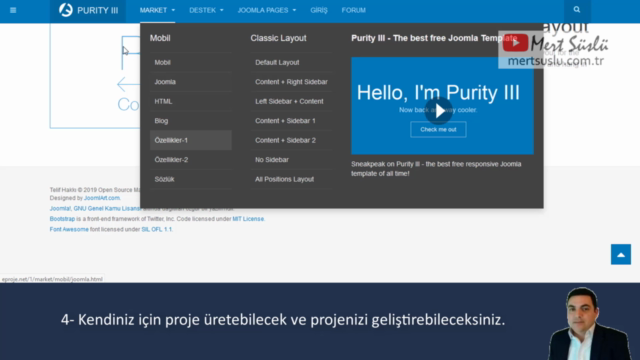The image size is (640, 360).
Task: Open Content + Sidebar 1 layout
Action: click(x=291, y=121)
